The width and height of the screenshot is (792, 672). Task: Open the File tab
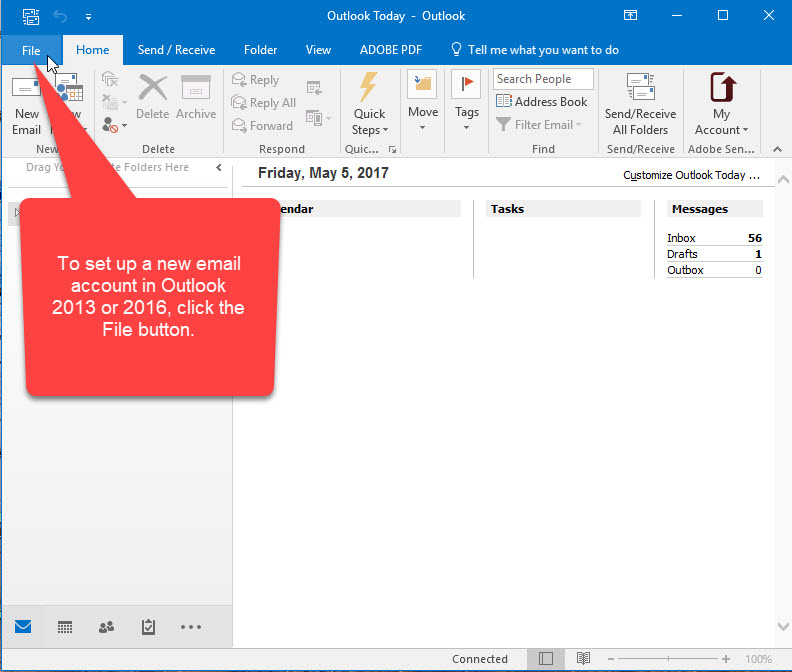[31, 51]
